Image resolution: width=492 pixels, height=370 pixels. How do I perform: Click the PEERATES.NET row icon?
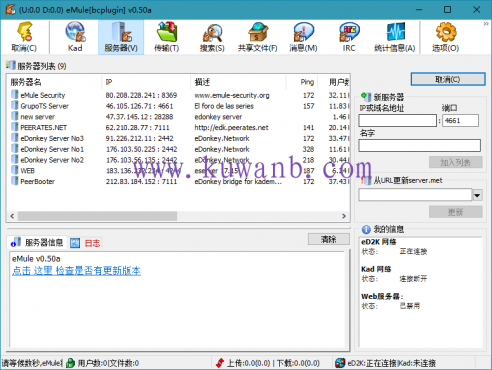(x=15, y=127)
